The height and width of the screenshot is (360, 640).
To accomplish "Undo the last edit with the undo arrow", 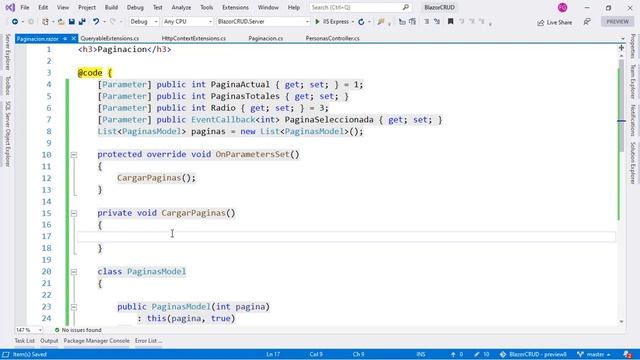I will (x=96, y=22).
